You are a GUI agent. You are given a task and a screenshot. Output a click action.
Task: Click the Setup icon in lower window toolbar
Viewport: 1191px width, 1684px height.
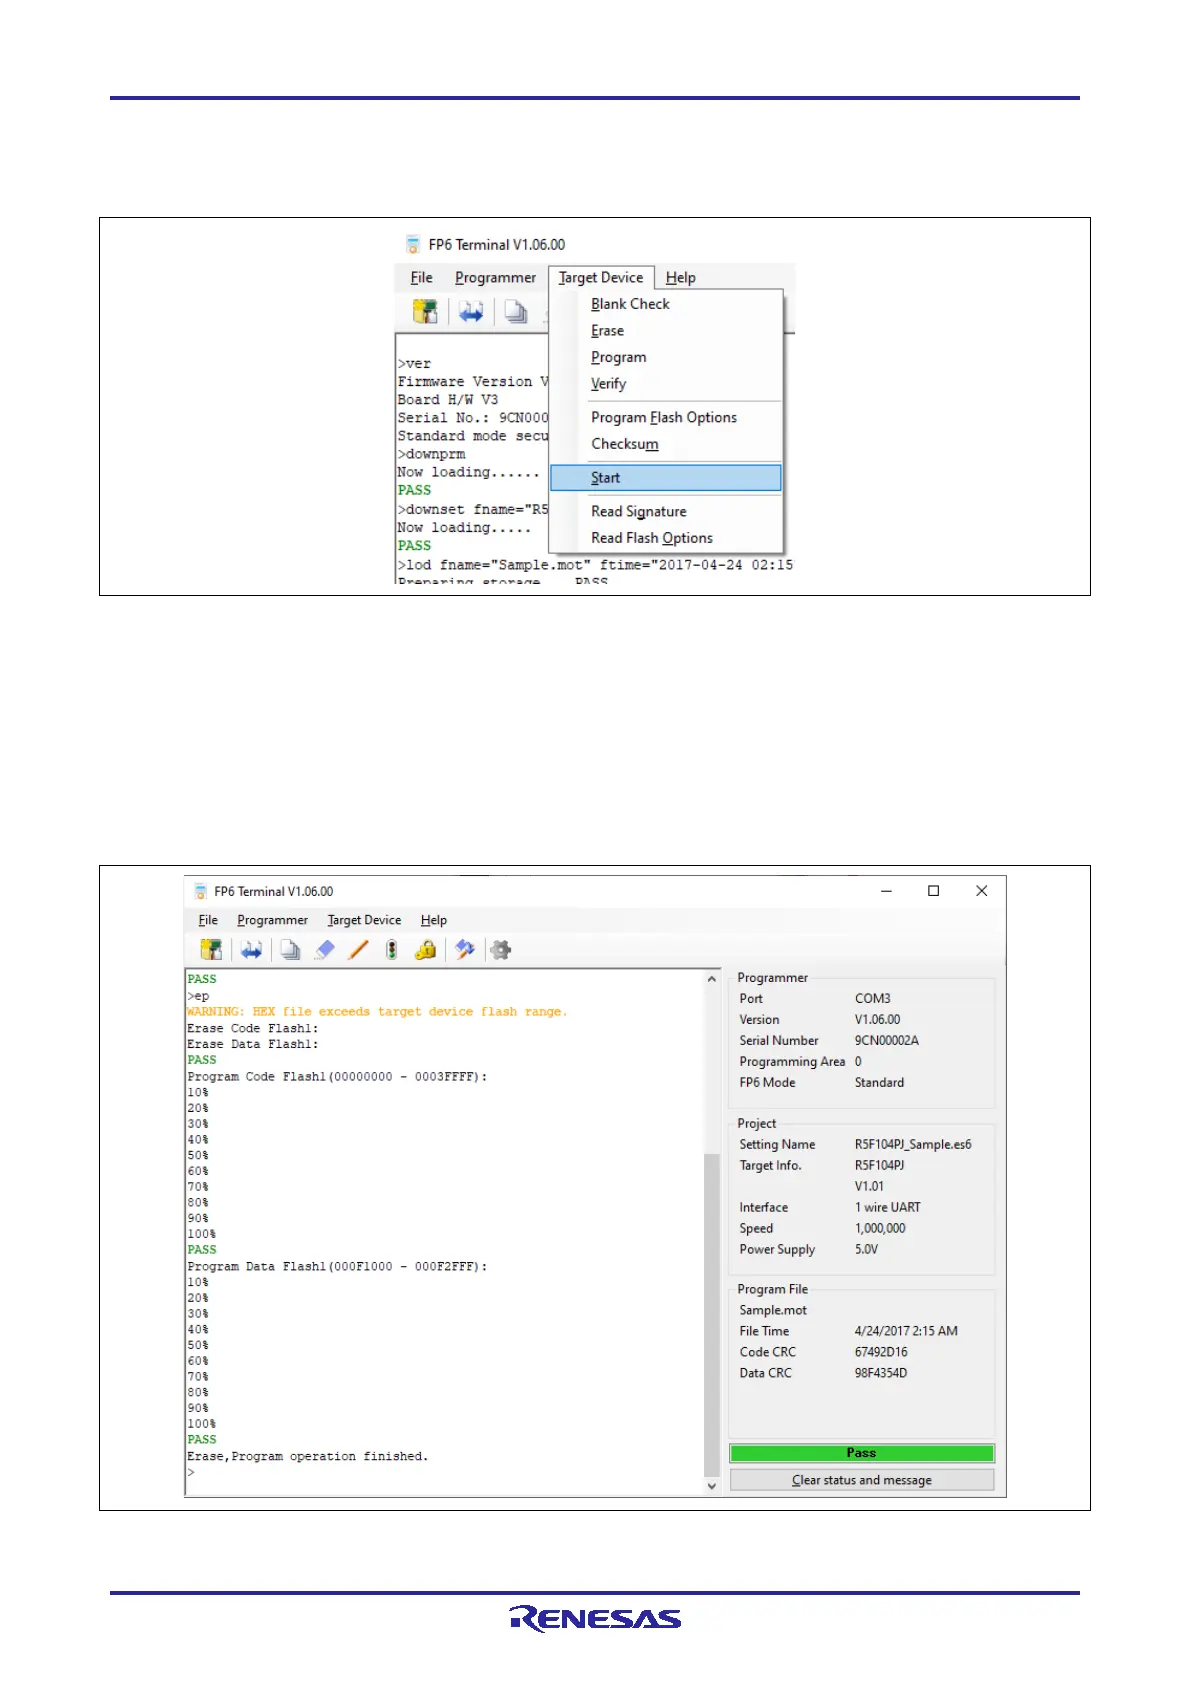[x=211, y=950]
